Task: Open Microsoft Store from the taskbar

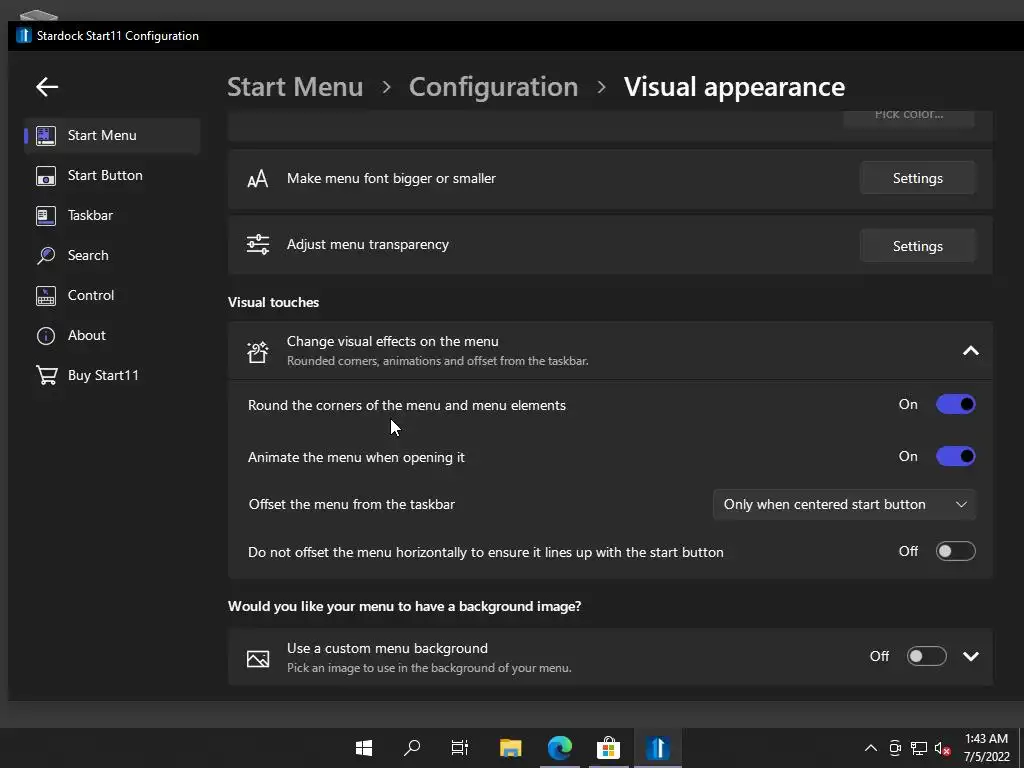Action: [x=608, y=748]
